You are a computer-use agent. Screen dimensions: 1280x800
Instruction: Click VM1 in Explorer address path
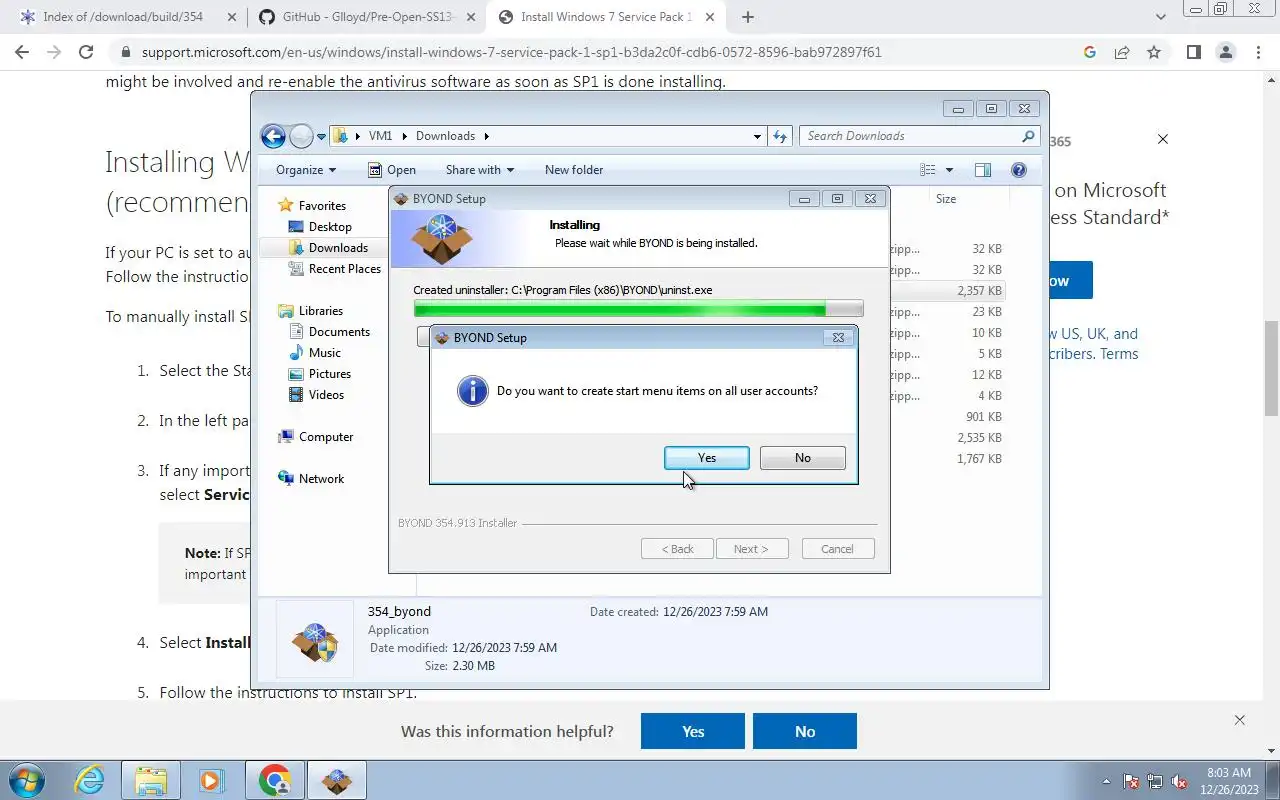tap(380, 136)
